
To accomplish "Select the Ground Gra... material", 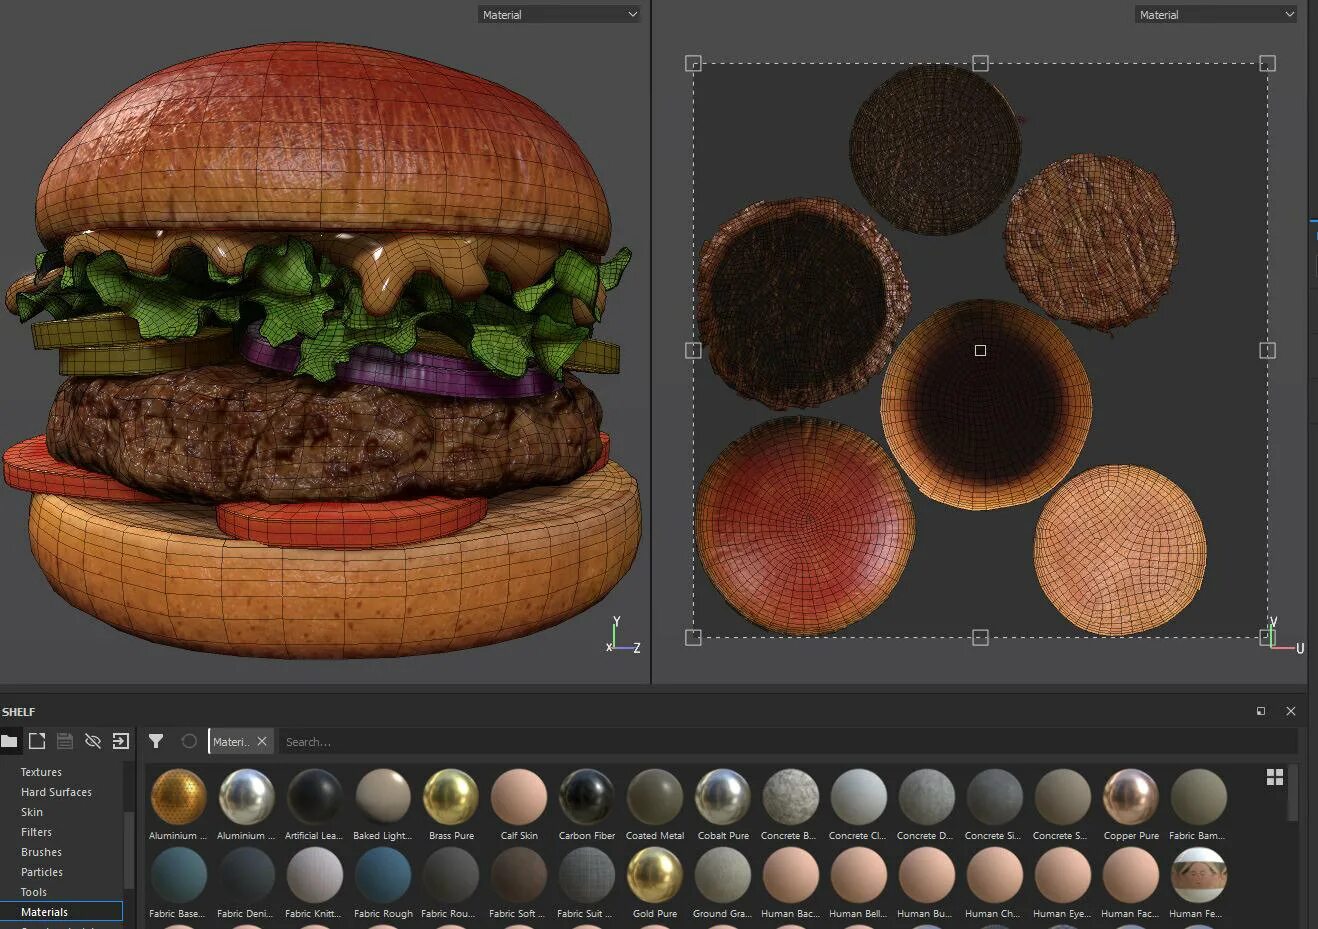I will tap(723, 875).
